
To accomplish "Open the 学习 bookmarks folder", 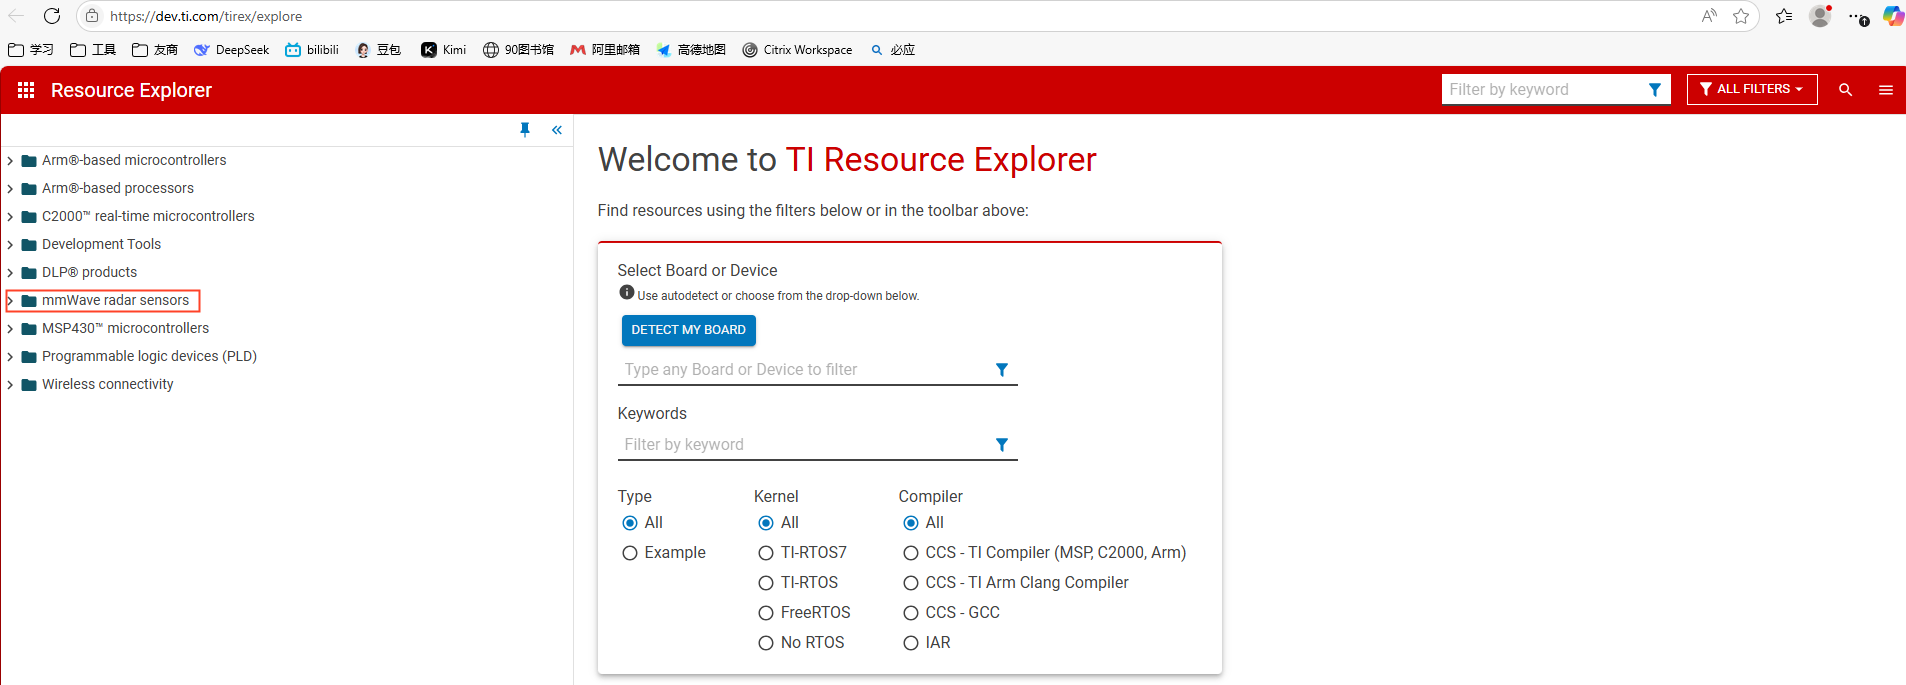I will click(31, 50).
